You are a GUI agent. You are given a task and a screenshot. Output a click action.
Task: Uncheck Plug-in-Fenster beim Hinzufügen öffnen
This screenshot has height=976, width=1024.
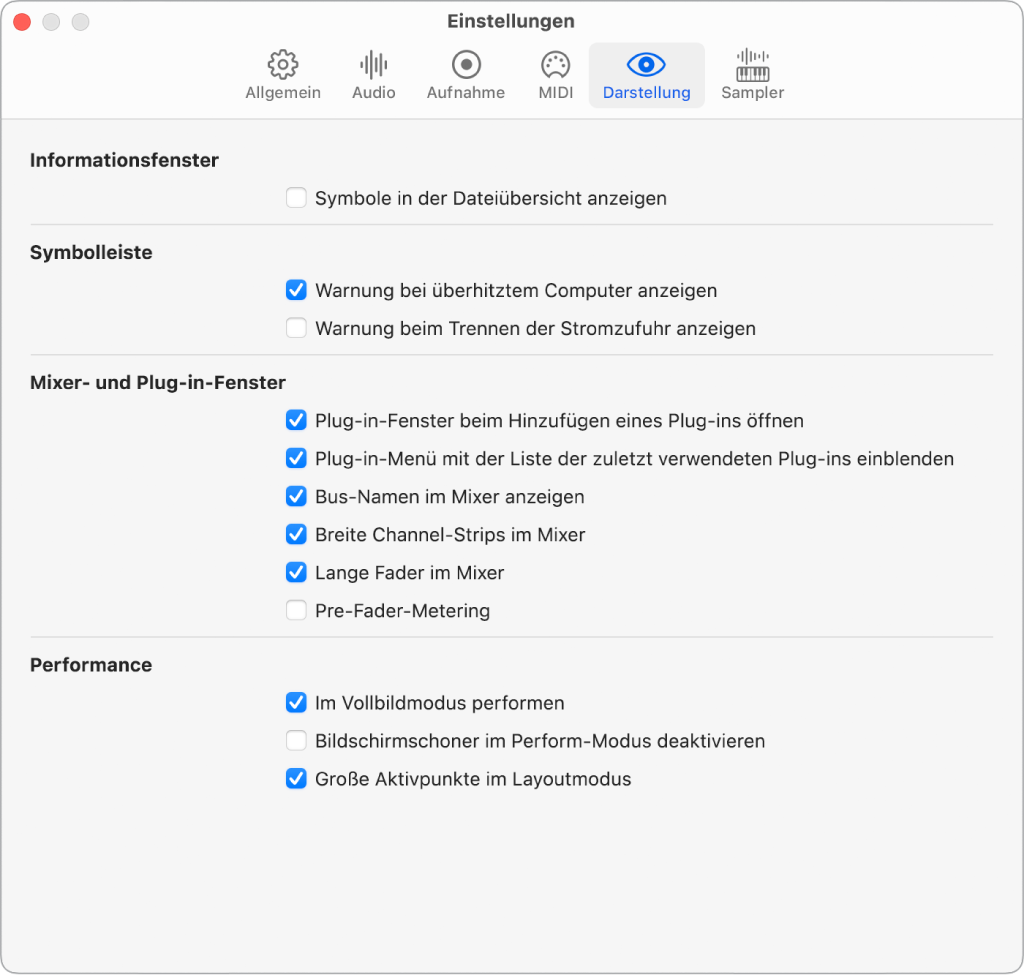click(296, 421)
